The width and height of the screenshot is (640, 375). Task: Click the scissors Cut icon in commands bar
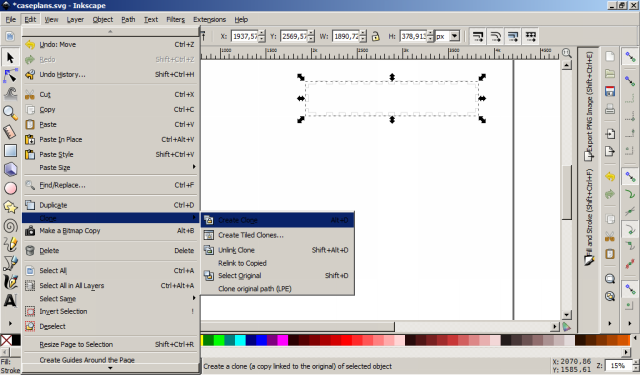610,237
